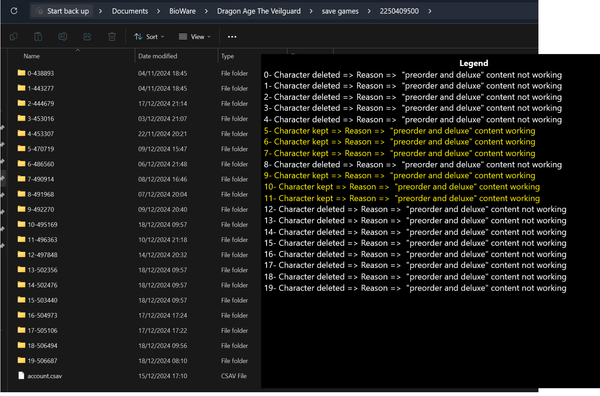600x396 pixels.
Task: Select folder icon of 2-444679
Action: (21, 103)
